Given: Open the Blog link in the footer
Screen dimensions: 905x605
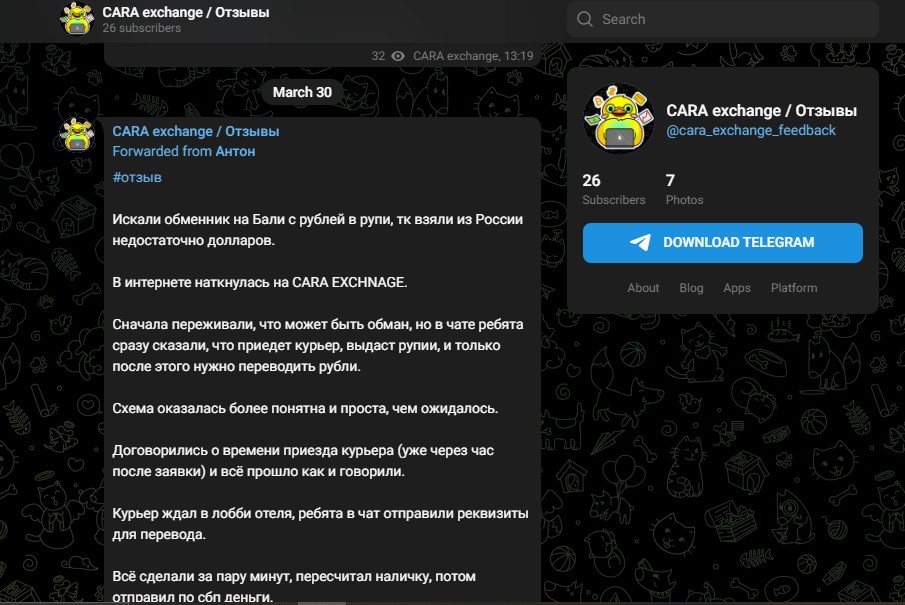Looking at the screenshot, I should [691, 288].
